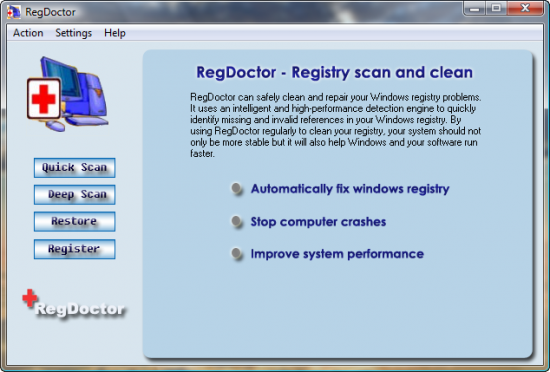Click the Register button

point(74,249)
